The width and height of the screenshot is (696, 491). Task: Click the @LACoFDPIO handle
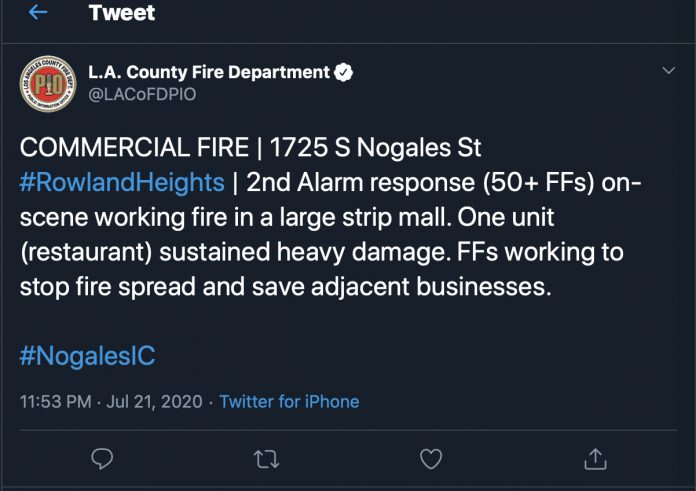tap(142, 94)
